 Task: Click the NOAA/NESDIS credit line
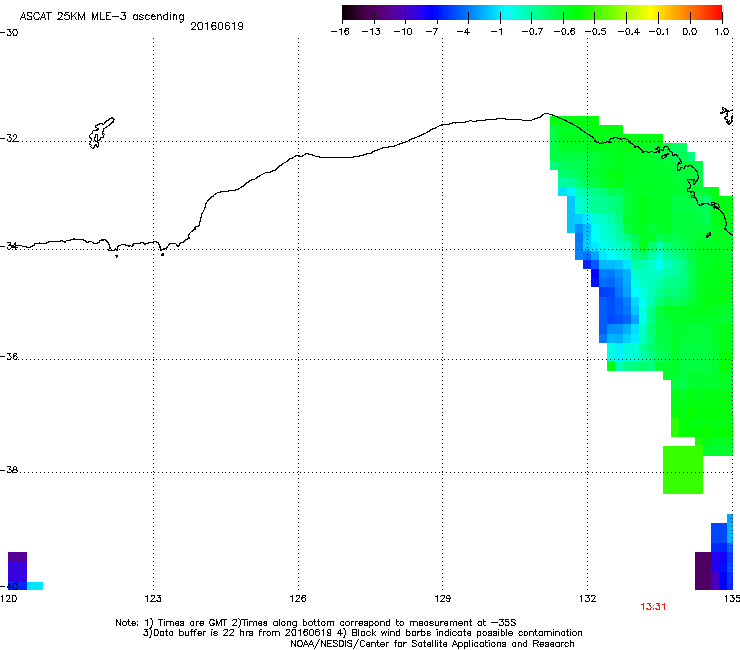432,644
